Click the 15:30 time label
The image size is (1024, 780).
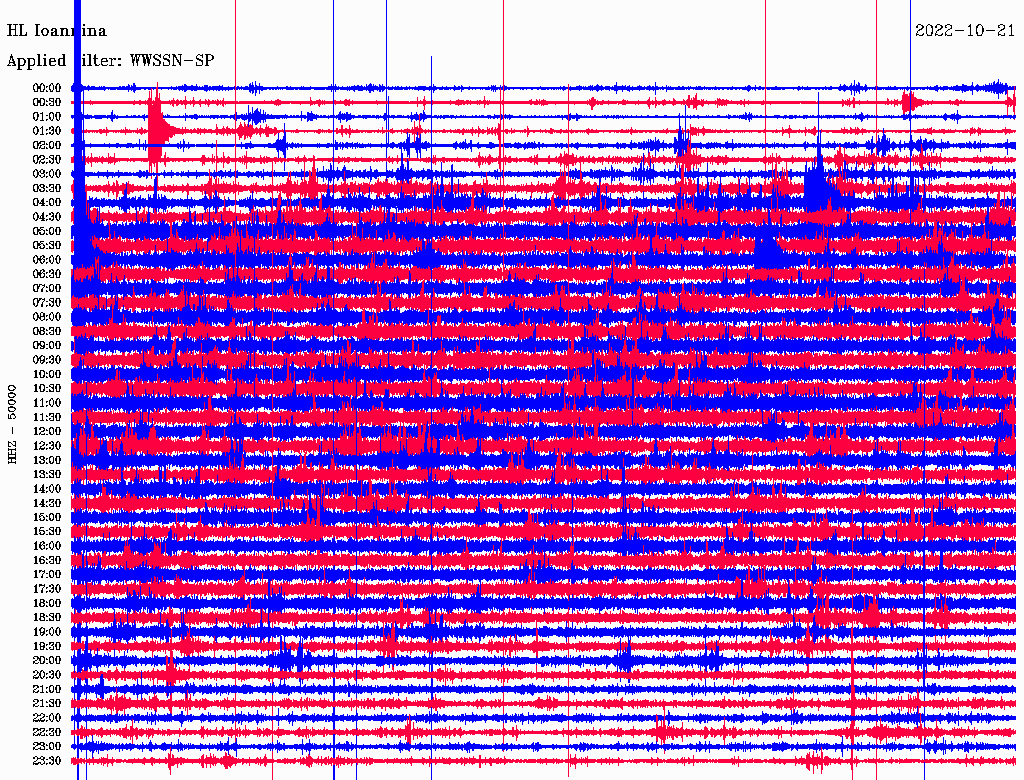coord(47,532)
